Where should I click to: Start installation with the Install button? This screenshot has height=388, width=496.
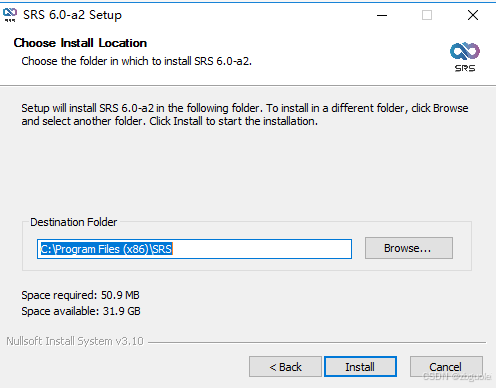pos(360,367)
